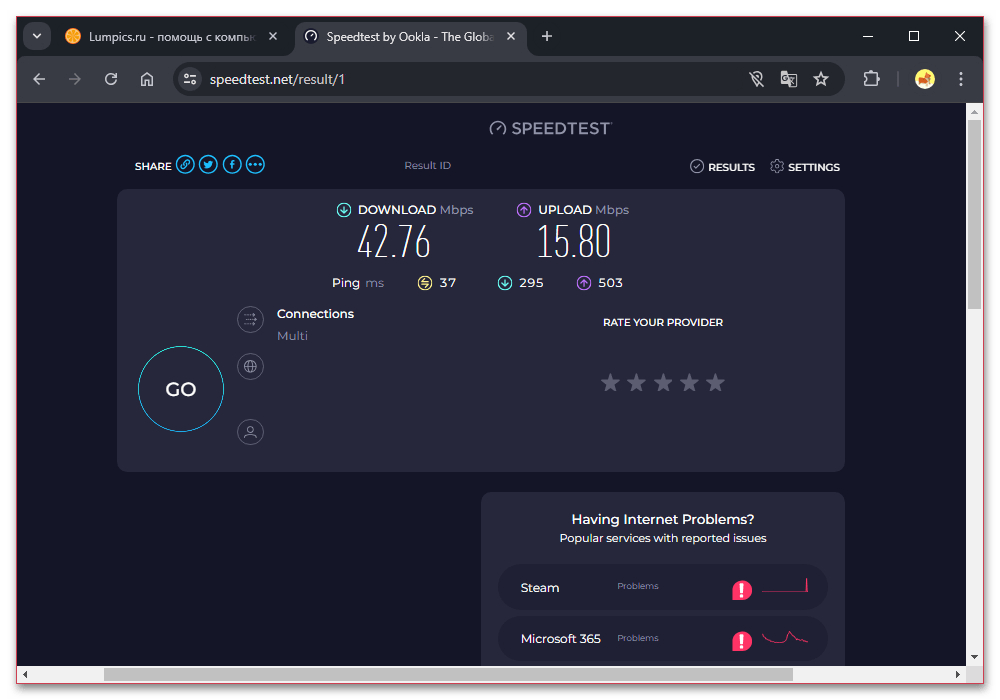
Task: Click scrollbar down arrow
Action: click(974, 657)
